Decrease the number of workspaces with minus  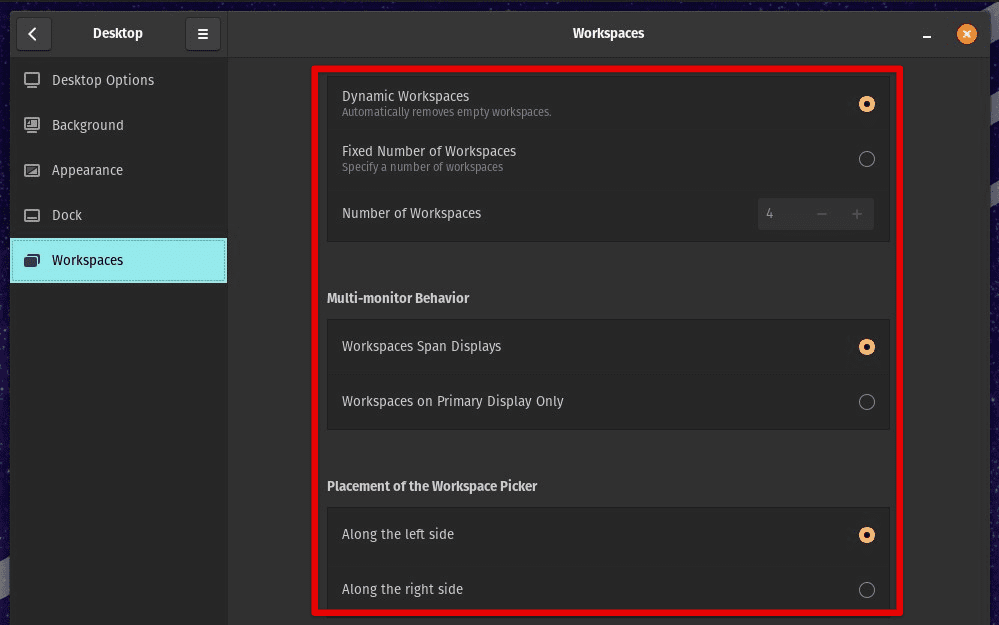point(822,214)
